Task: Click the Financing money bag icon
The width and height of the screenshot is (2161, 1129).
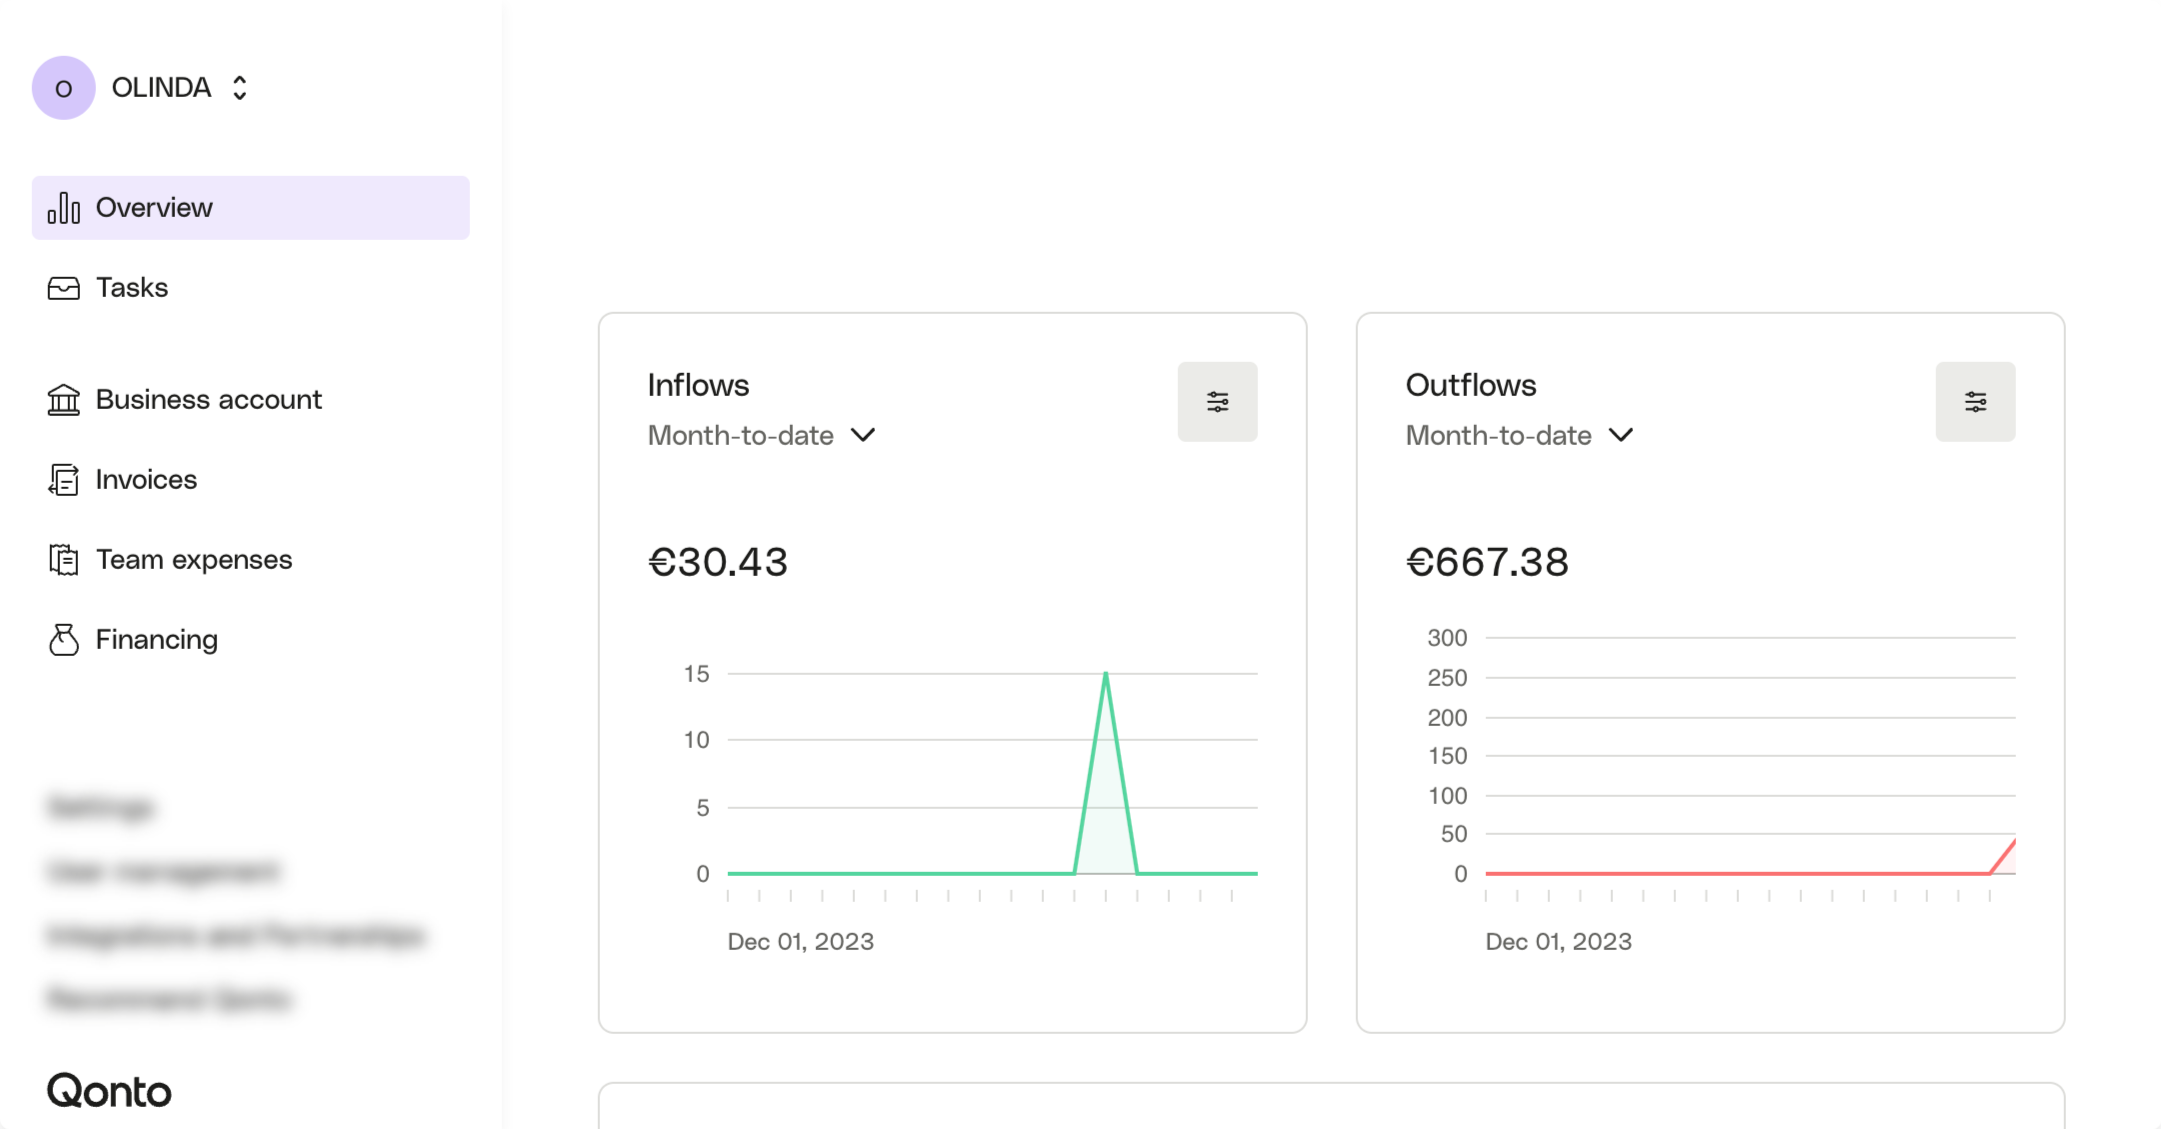Action: (x=64, y=640)
